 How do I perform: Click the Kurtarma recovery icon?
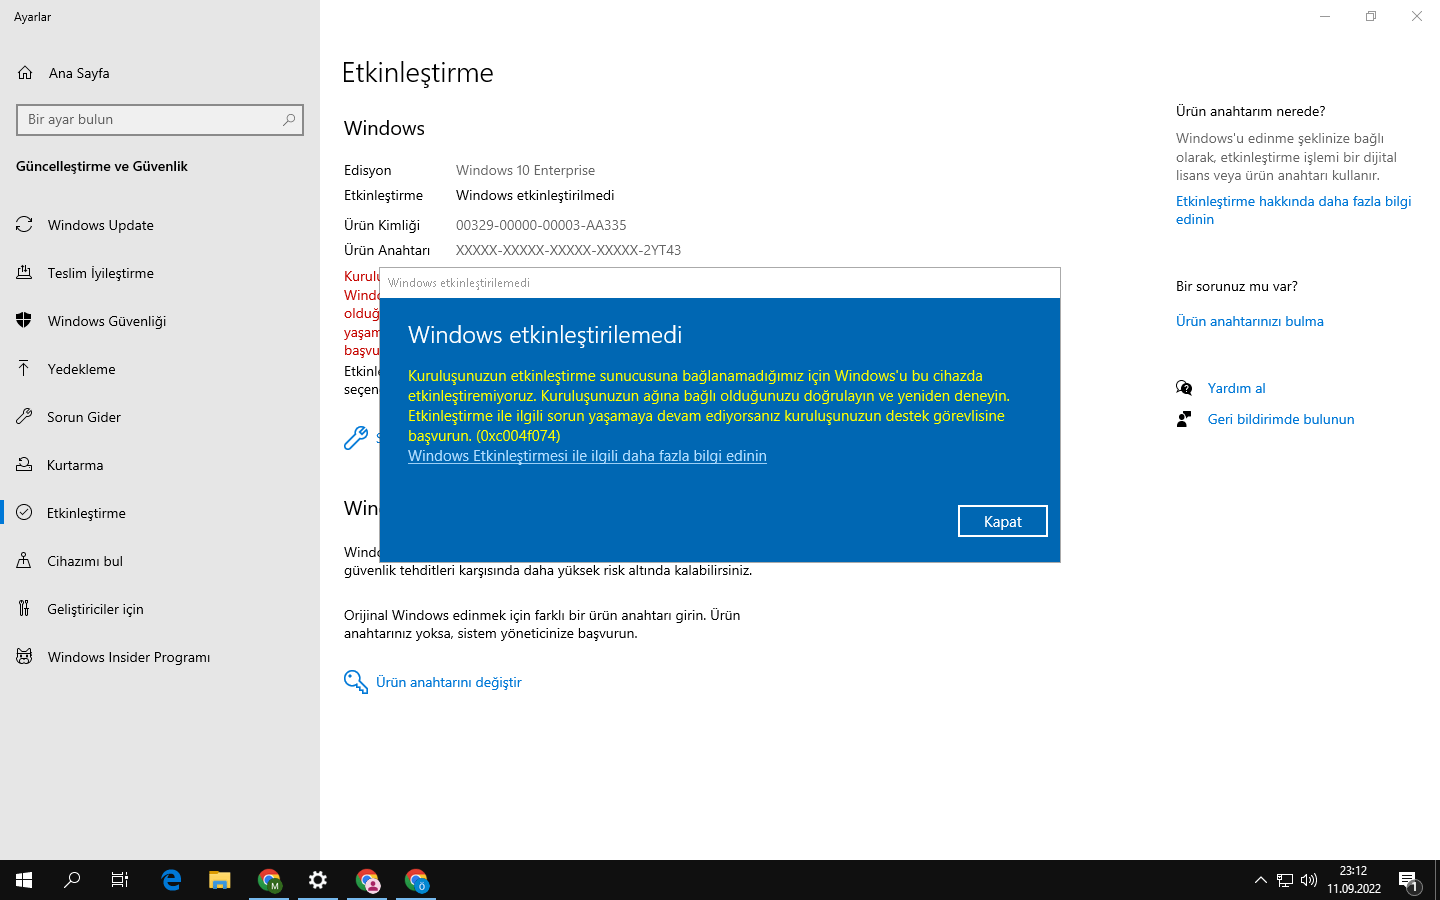click(24, 465)
